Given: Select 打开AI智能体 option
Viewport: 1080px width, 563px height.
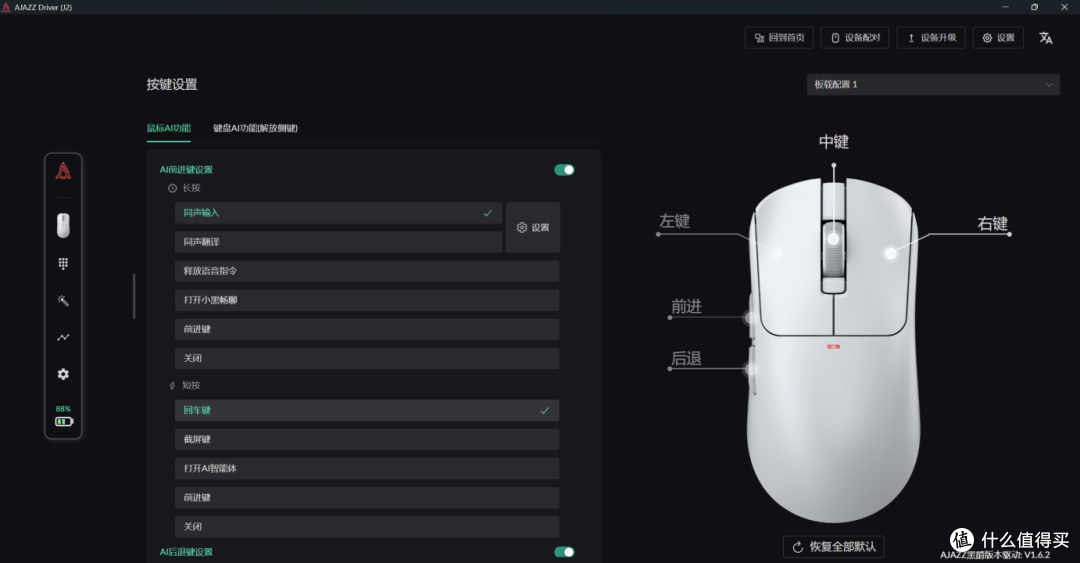Looking at the screenshot, I should 367,468.
